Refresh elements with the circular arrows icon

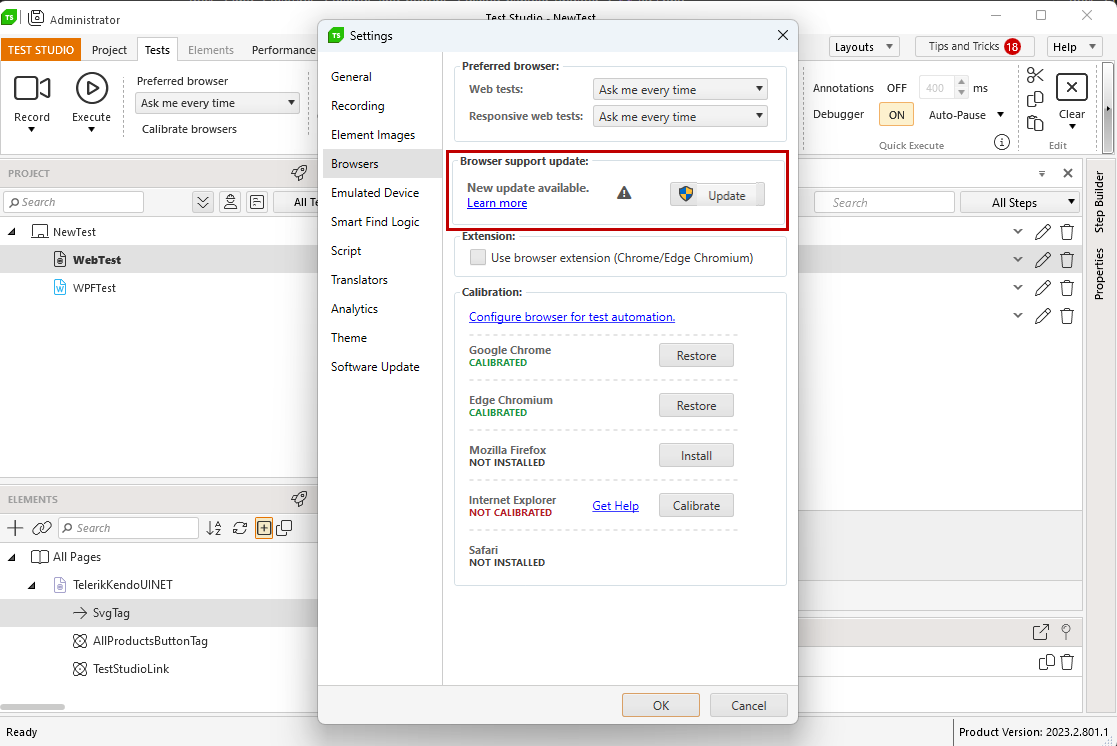click(x=240, y=528)
